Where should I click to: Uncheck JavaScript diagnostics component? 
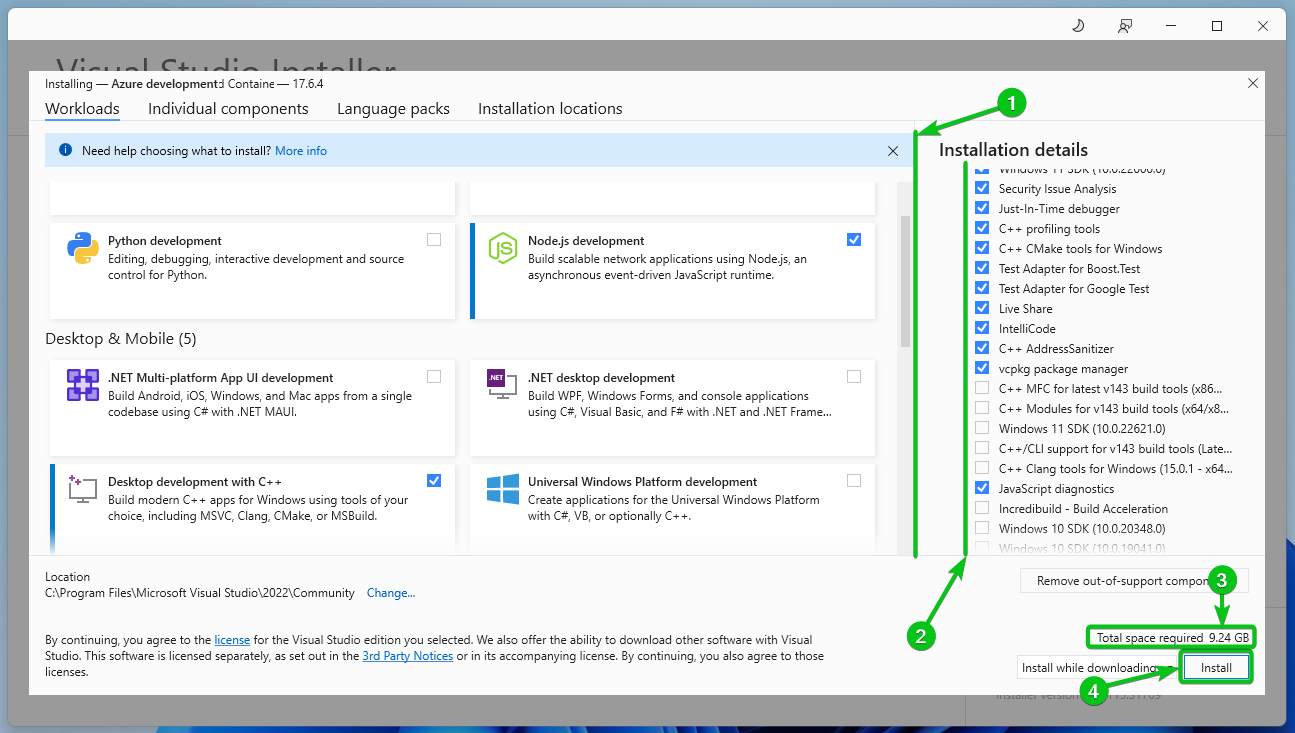point(982,488)
